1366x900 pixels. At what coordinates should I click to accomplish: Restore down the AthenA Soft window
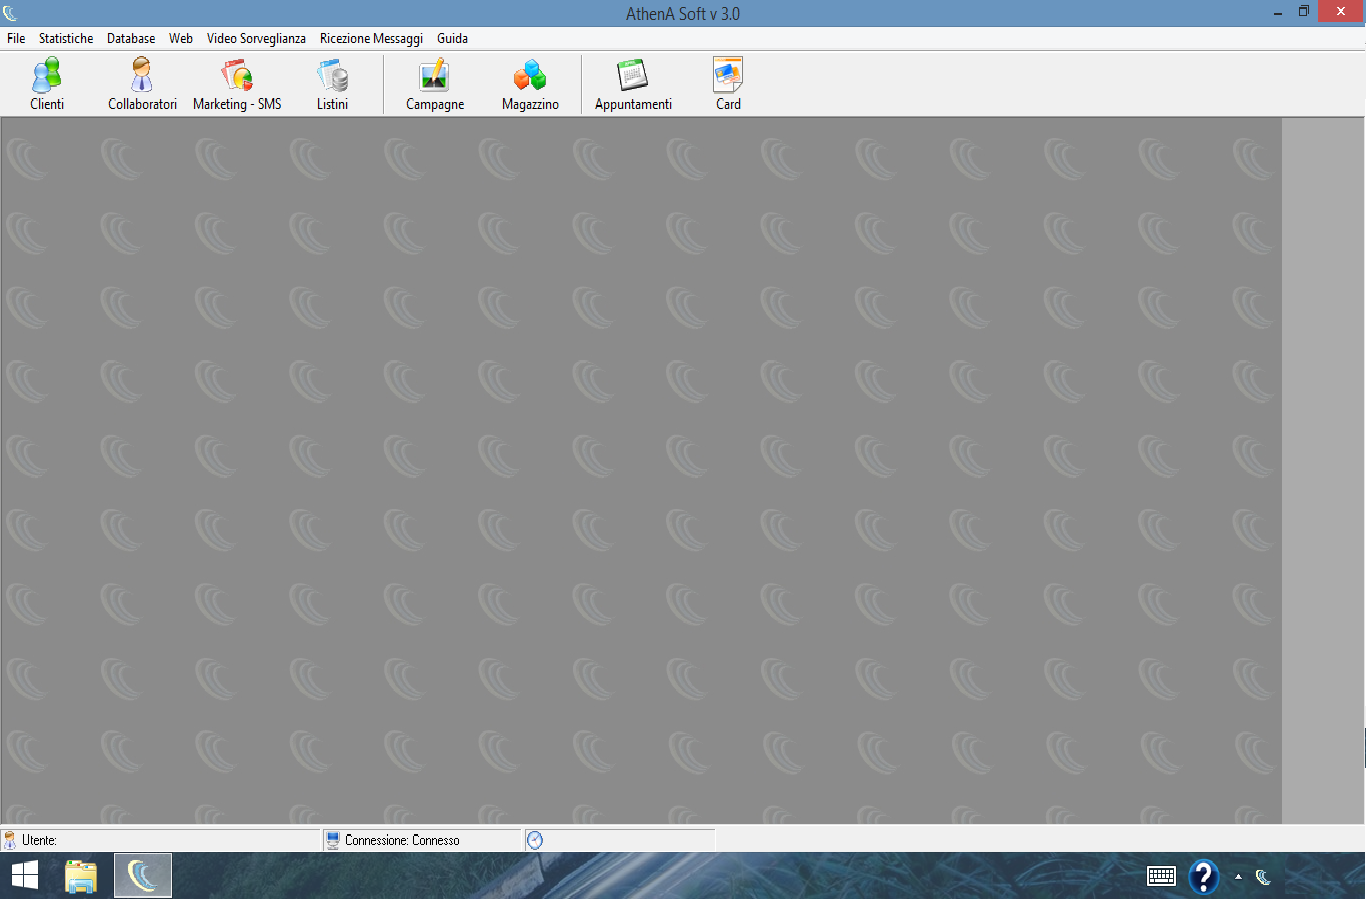click(x=1304, y=12)
